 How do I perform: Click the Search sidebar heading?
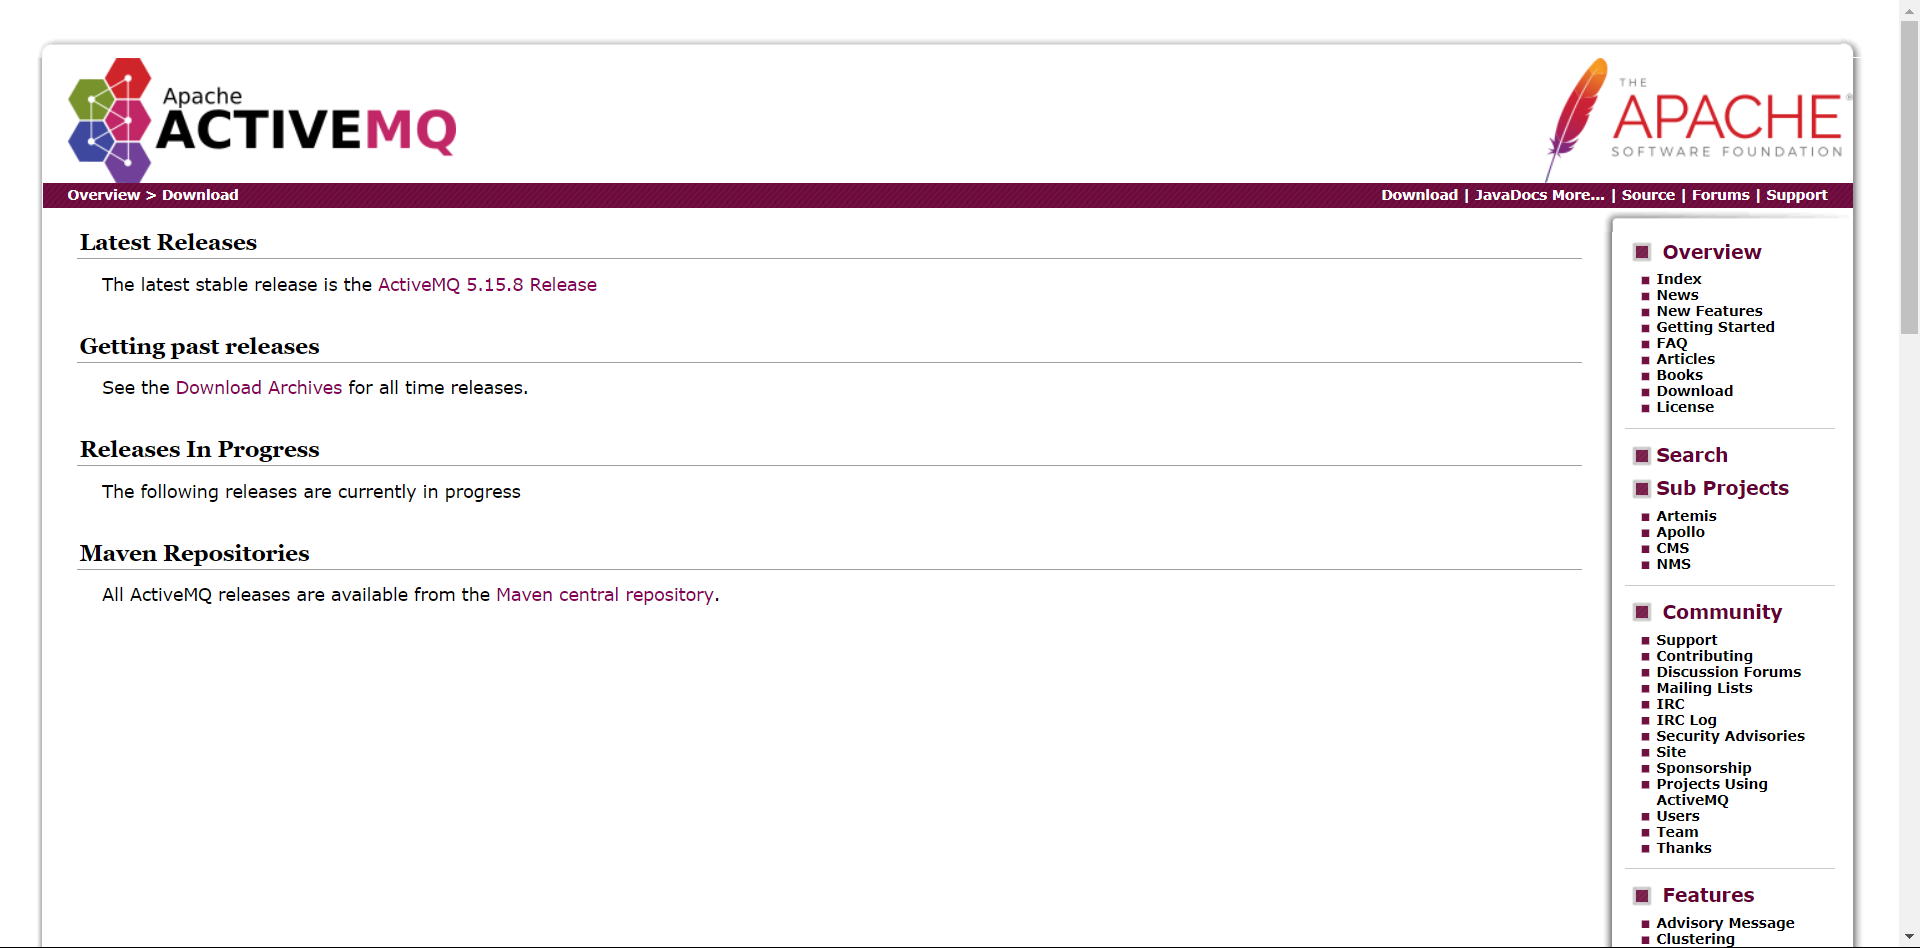(x=1691, y=455)
